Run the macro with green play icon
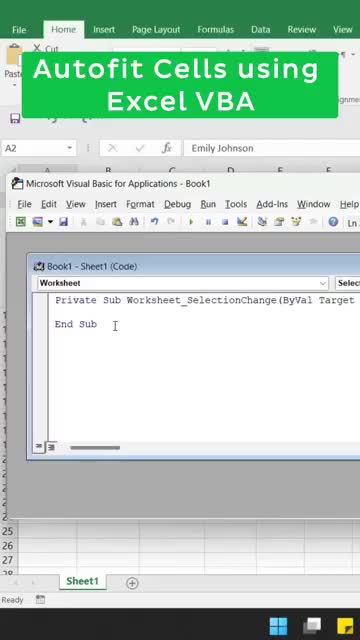 (191, 222)
